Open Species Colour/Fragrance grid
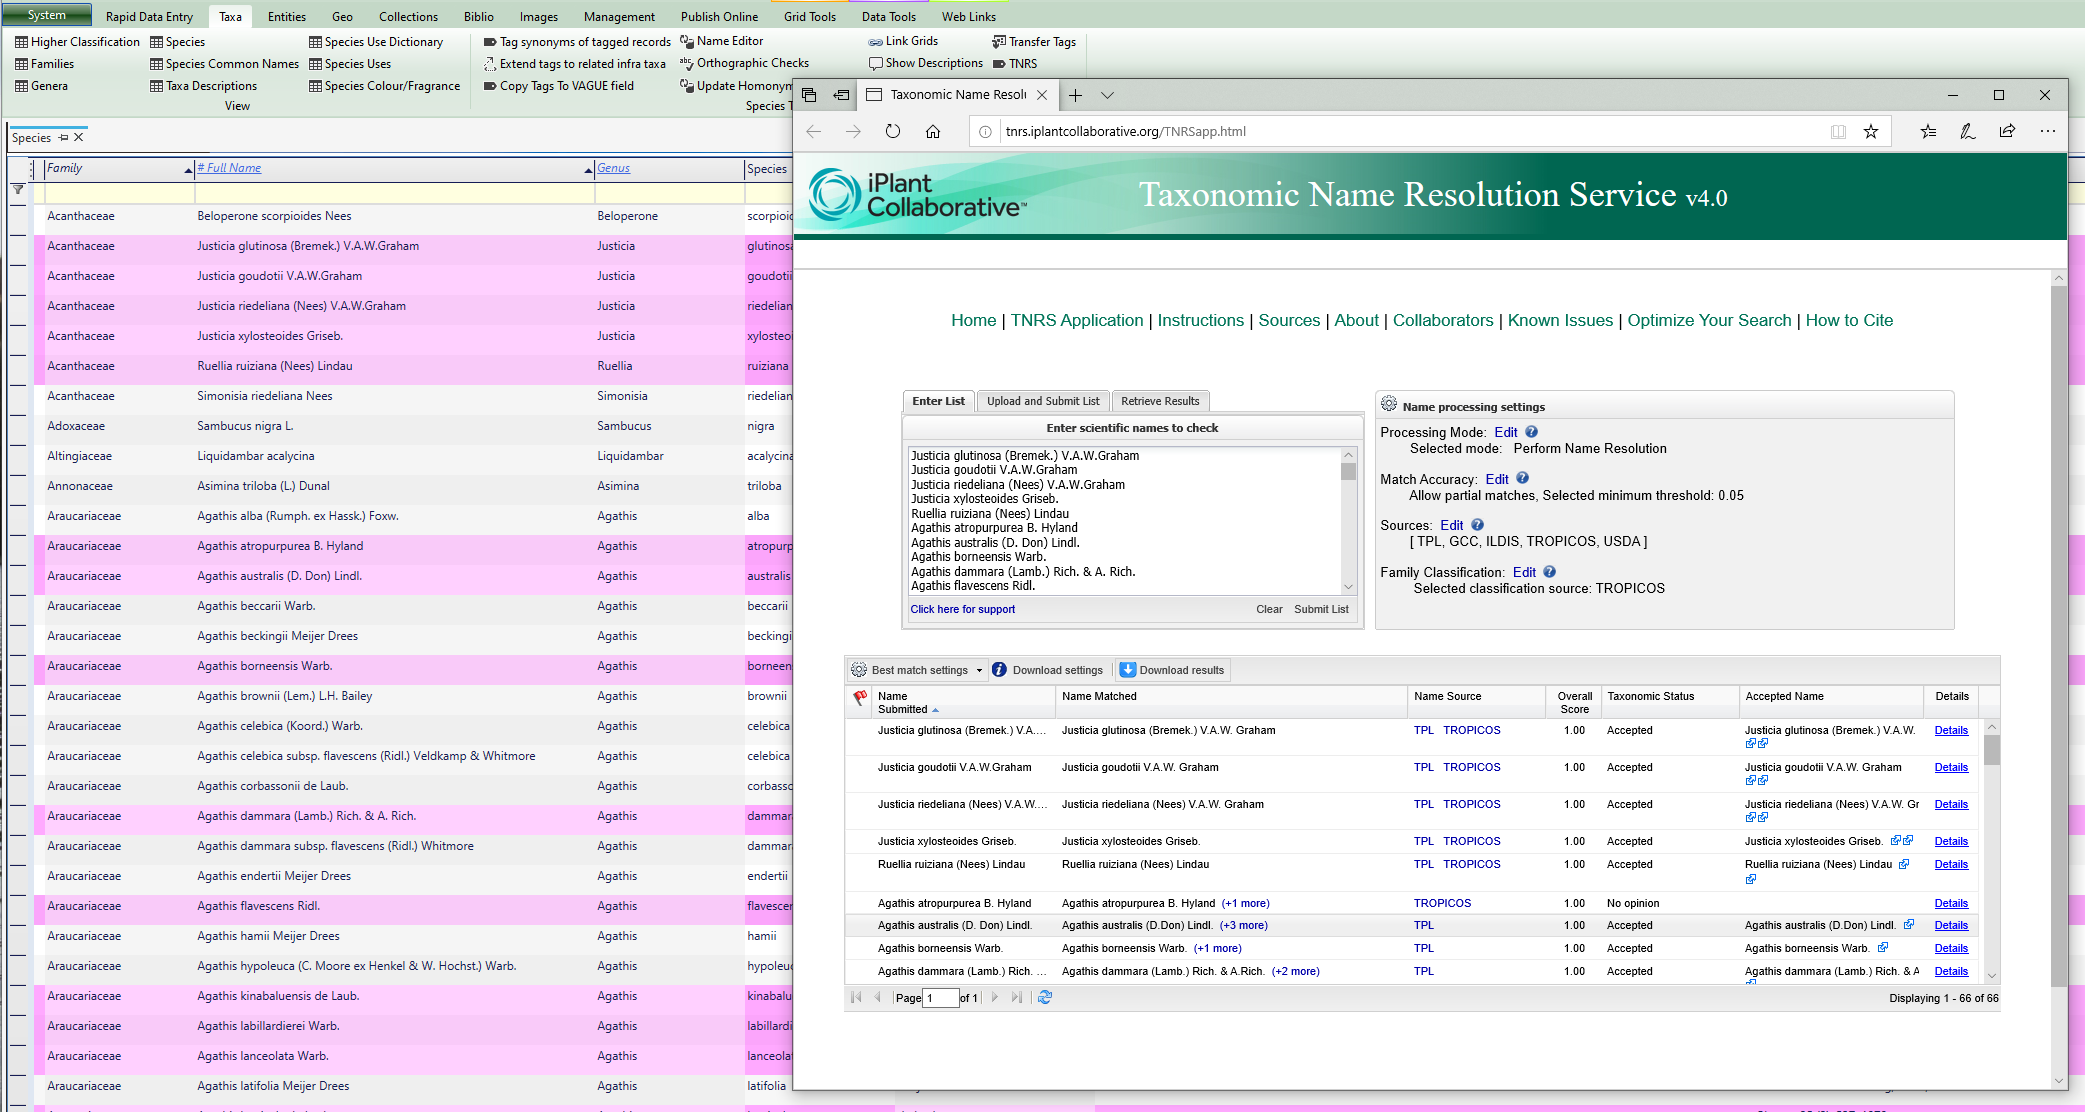 (x=384, y=86)
